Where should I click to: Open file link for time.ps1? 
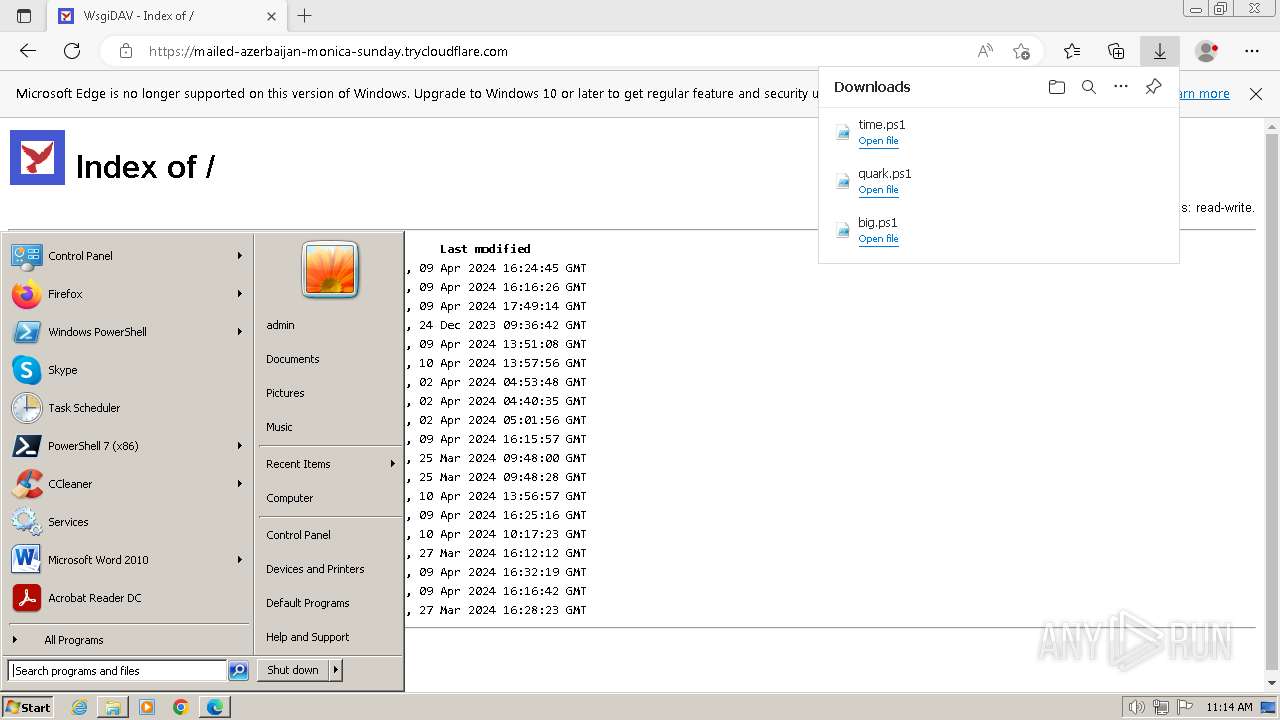tap(878, 141)
